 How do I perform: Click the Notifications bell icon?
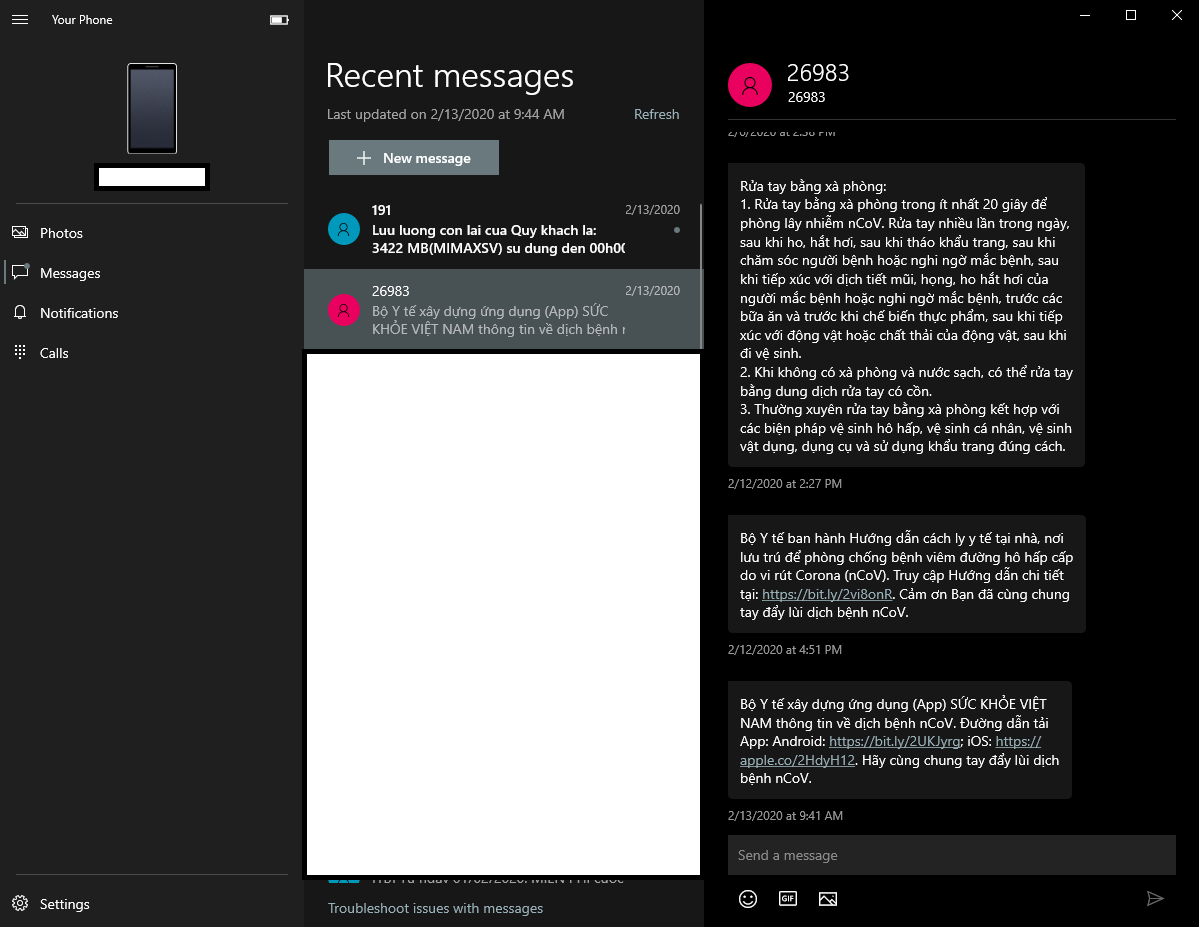[x=21, y=312]
